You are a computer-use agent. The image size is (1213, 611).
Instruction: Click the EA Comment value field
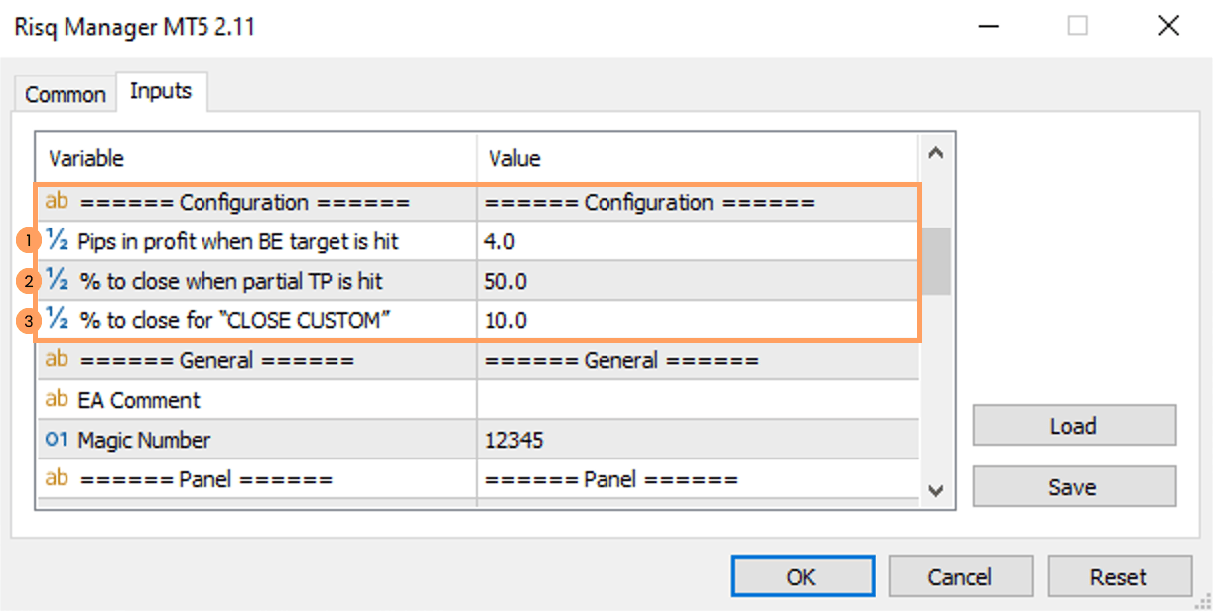click(x=695, y=400)
